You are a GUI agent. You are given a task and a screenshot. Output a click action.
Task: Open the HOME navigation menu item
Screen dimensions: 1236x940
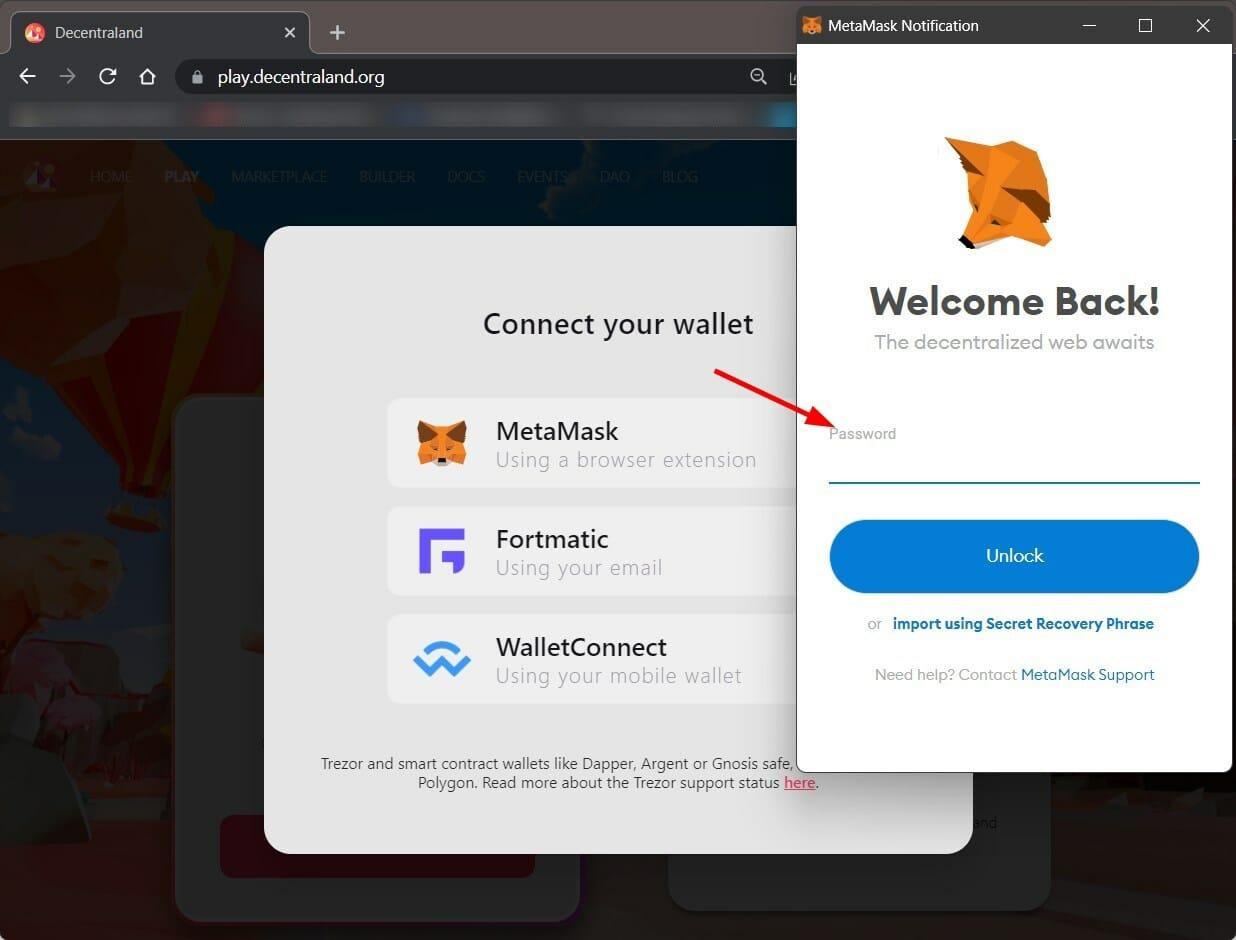pyautogui.click(x=110, y=177)
